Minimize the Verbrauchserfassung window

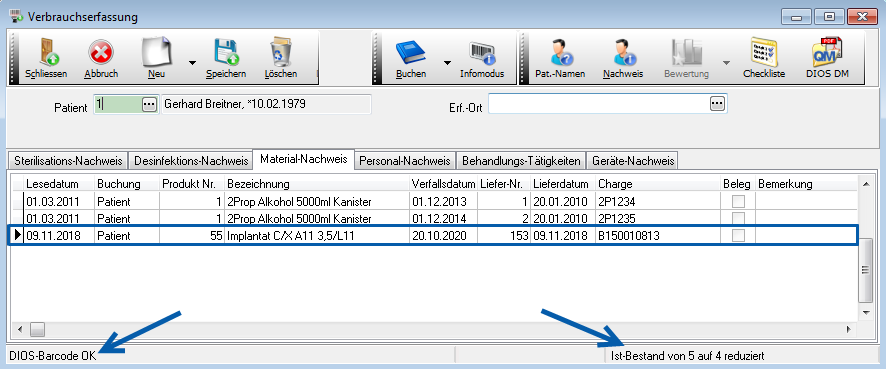(796, 17)
